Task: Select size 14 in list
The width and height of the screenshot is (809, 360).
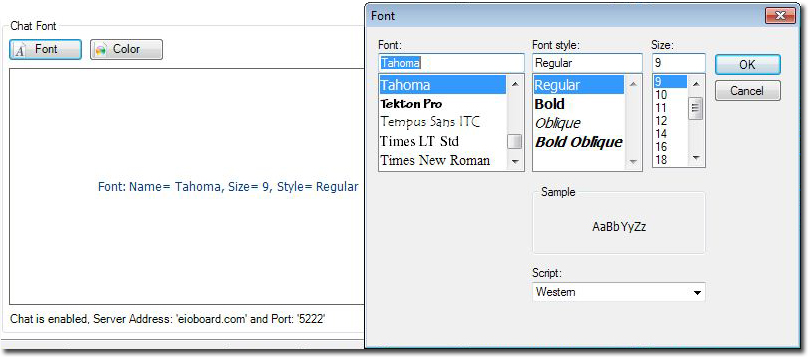Action: 670,134
